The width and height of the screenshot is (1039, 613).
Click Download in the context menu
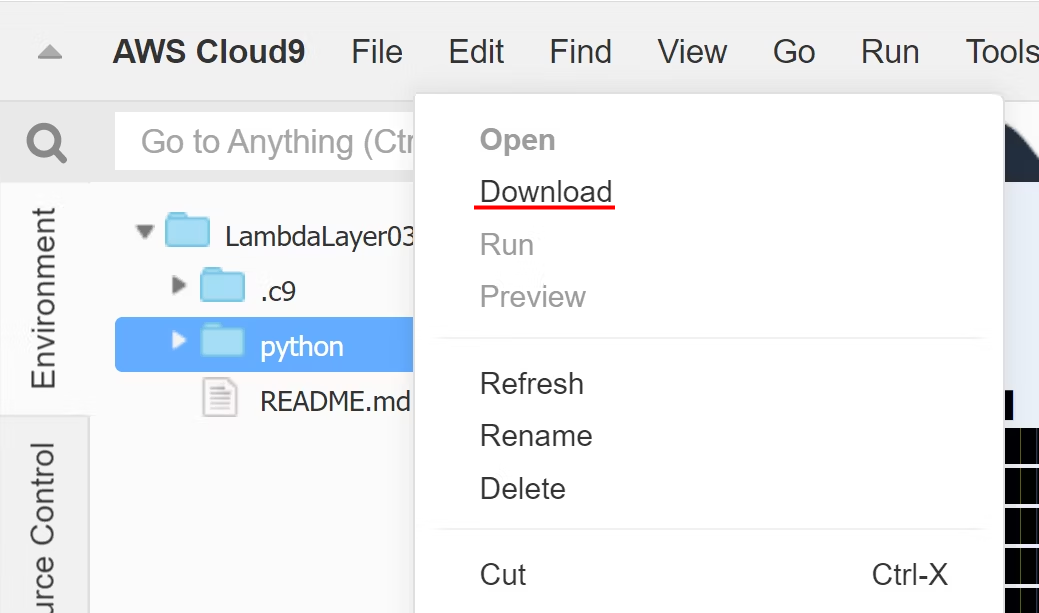coord(545,191)
